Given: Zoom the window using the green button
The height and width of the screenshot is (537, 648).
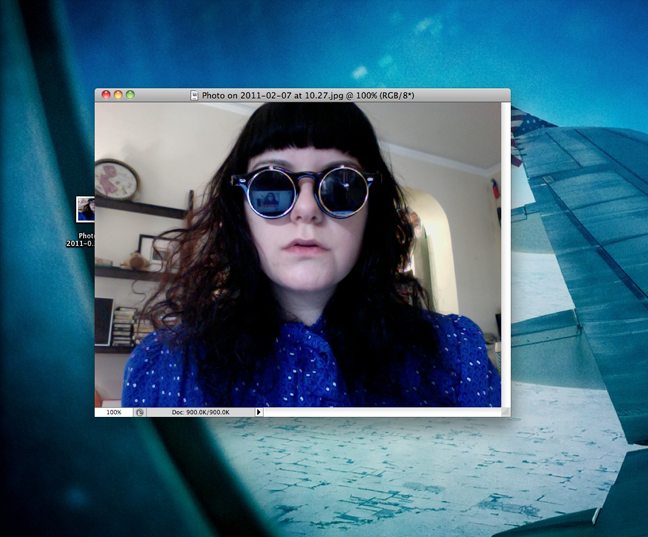Looking at the screenshot, I should tap(130, 95).
